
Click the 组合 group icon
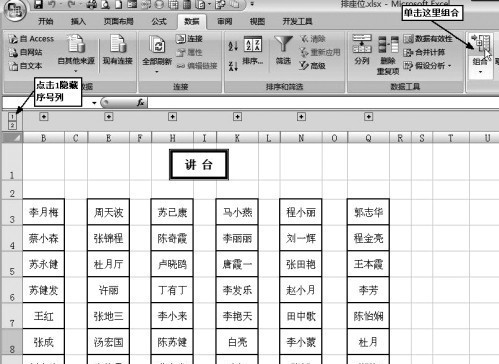click(480, 45)
